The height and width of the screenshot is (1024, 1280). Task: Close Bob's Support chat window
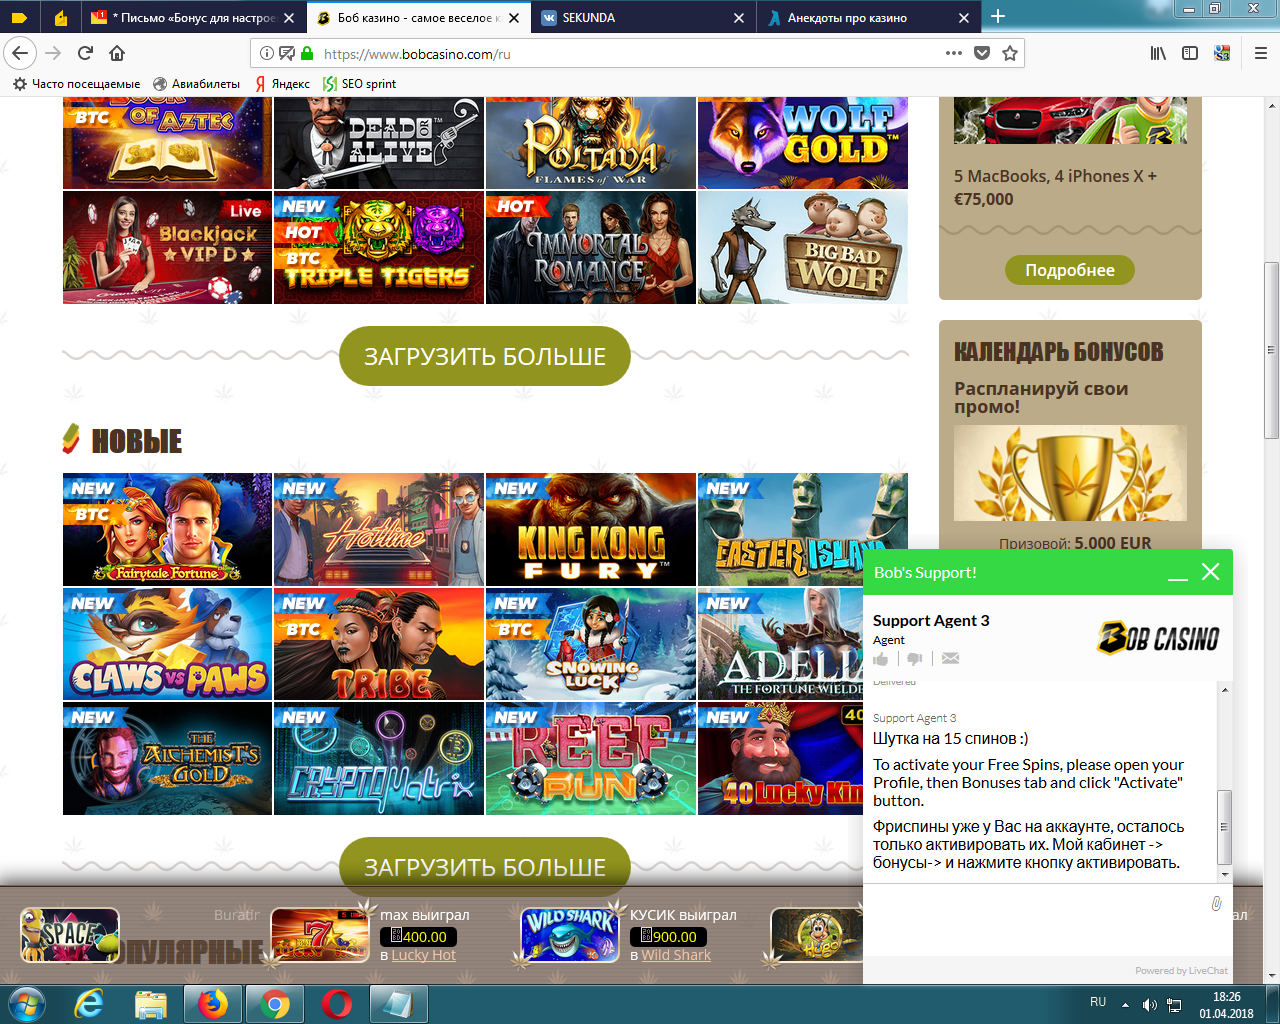(x=1210, y=572)
